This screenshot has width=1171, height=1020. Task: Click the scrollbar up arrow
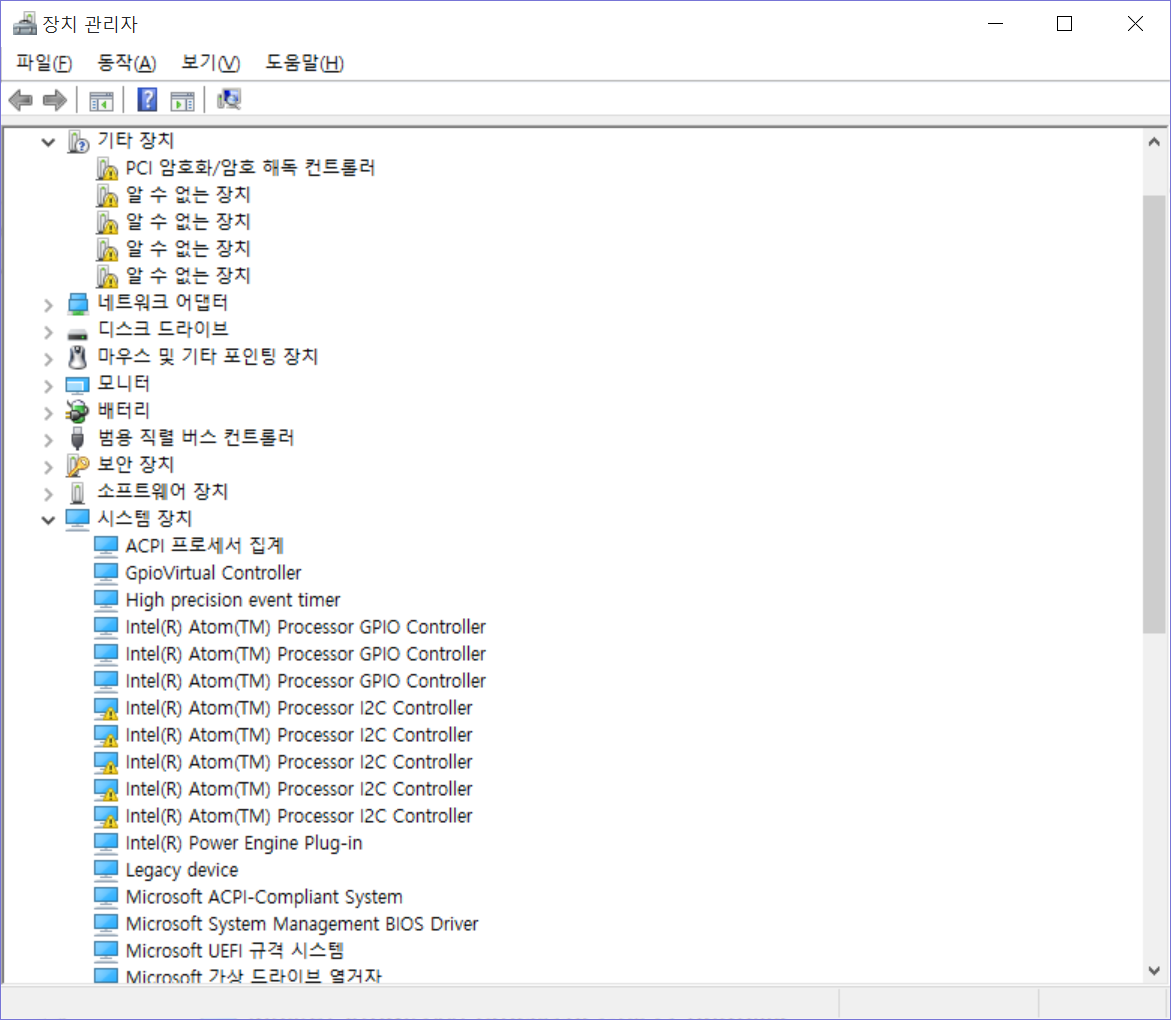[1154, 142]
